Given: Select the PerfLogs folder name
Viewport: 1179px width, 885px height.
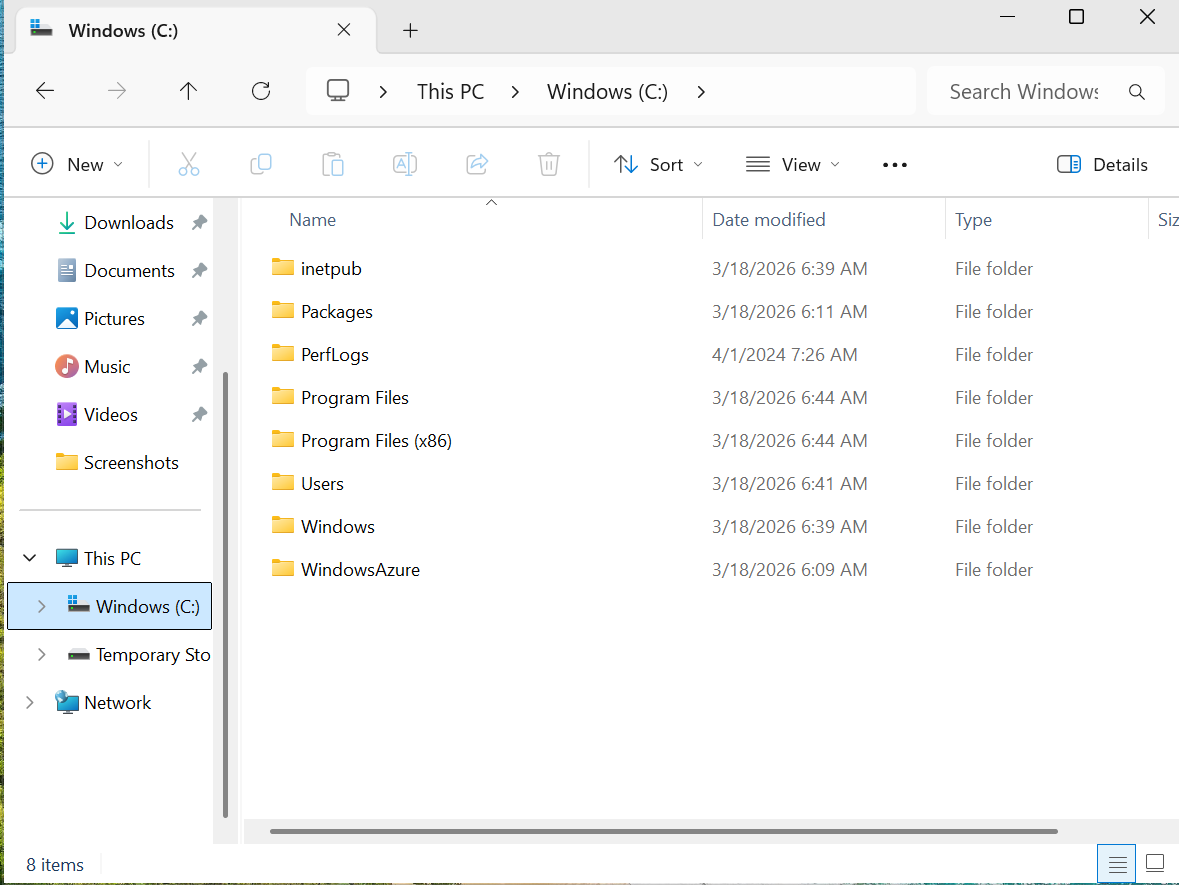Looking at the screenshot, I should 335,354.
